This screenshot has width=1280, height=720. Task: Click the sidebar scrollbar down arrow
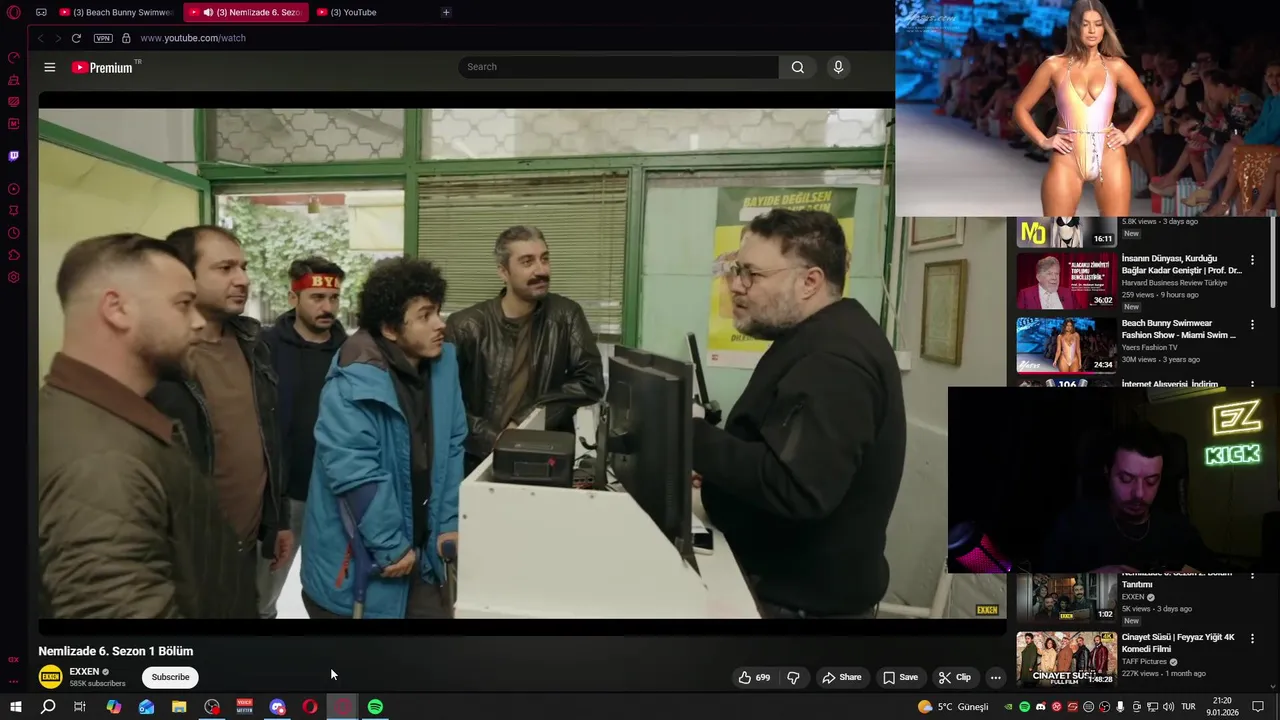coord(1273,687)
